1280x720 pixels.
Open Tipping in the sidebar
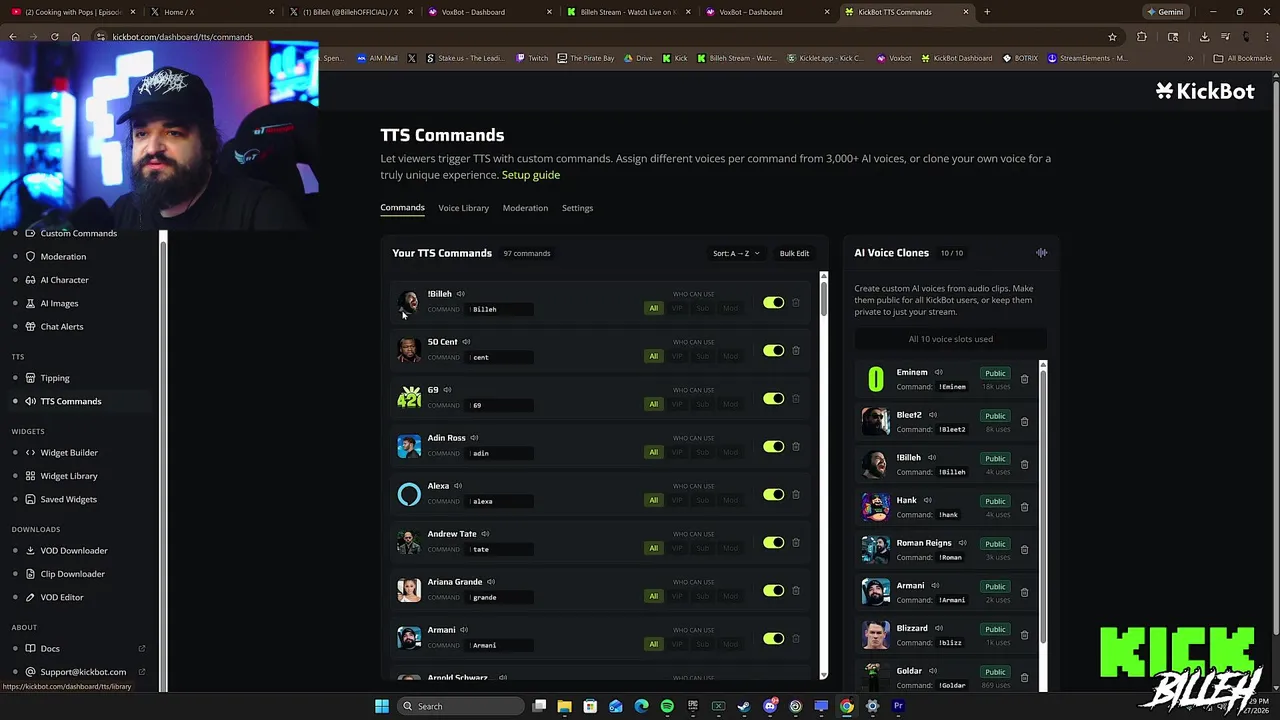[x=55, y=378]
